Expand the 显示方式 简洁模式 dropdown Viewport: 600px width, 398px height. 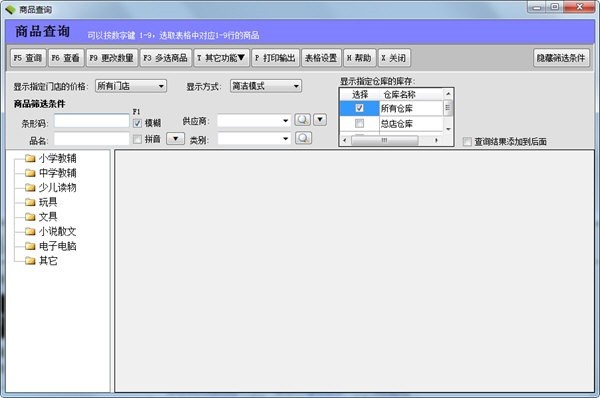coord(266,86)
